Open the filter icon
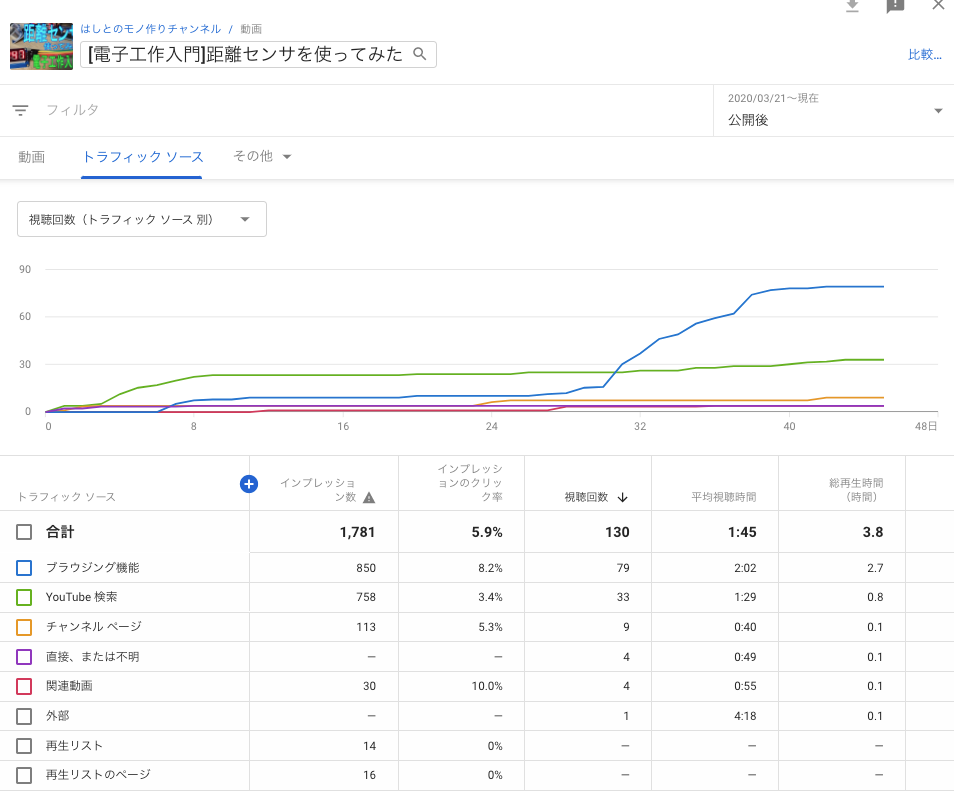The image size is (954, 805). [20, 110]
